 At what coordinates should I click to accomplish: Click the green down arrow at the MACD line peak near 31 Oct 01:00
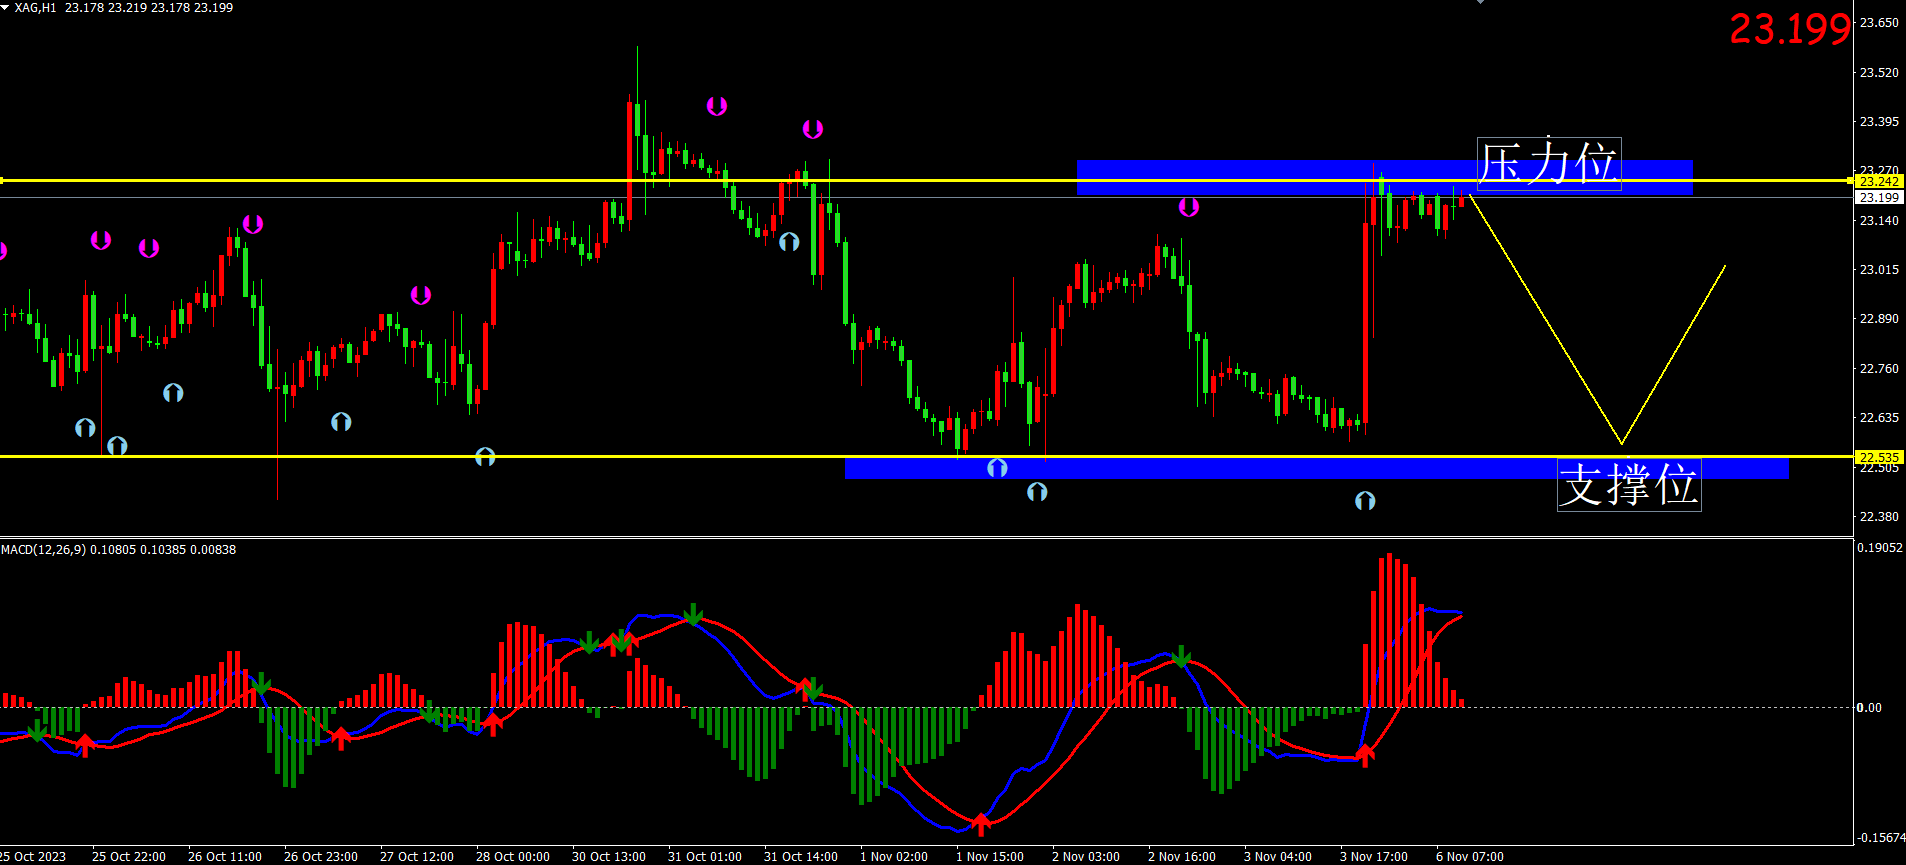[693, 614]
